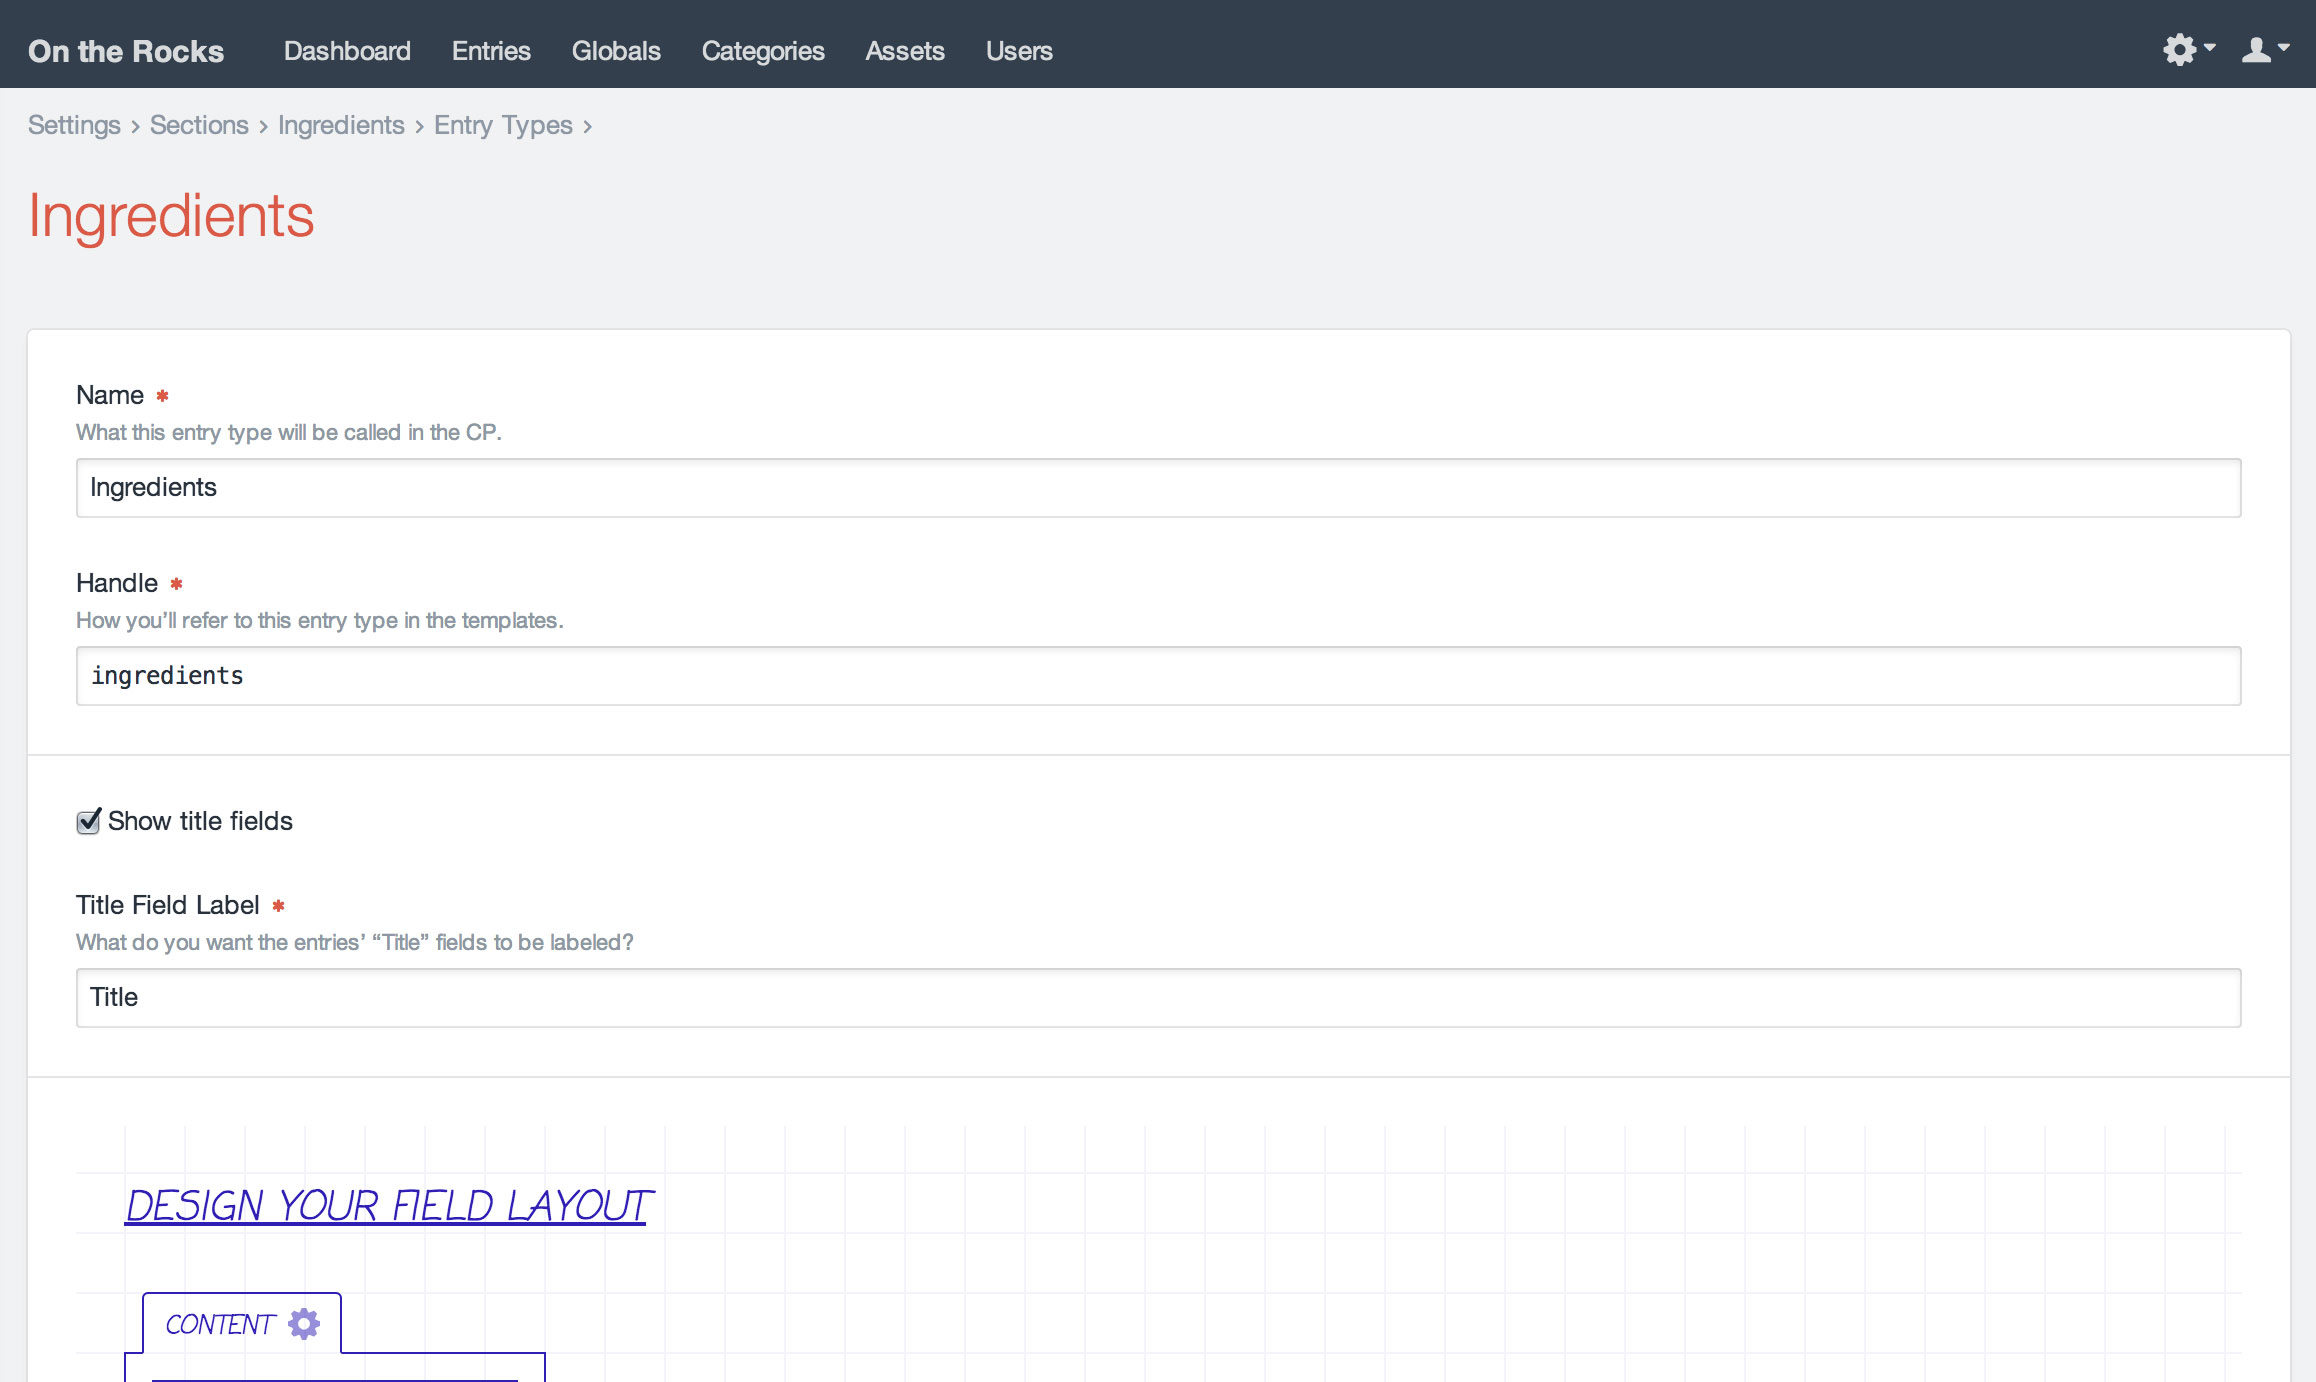Open Globals from top navigation

(616, 51)
